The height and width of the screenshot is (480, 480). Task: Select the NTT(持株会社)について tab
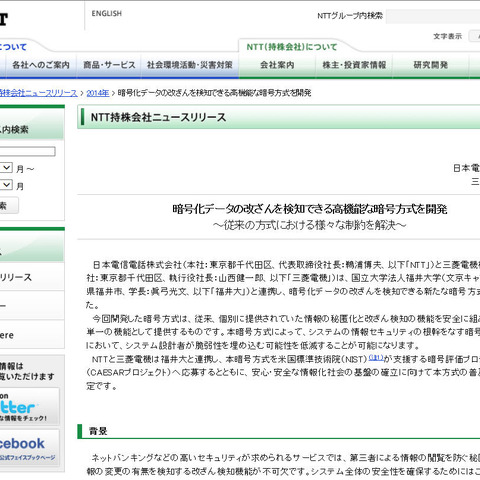coord(292,47)
